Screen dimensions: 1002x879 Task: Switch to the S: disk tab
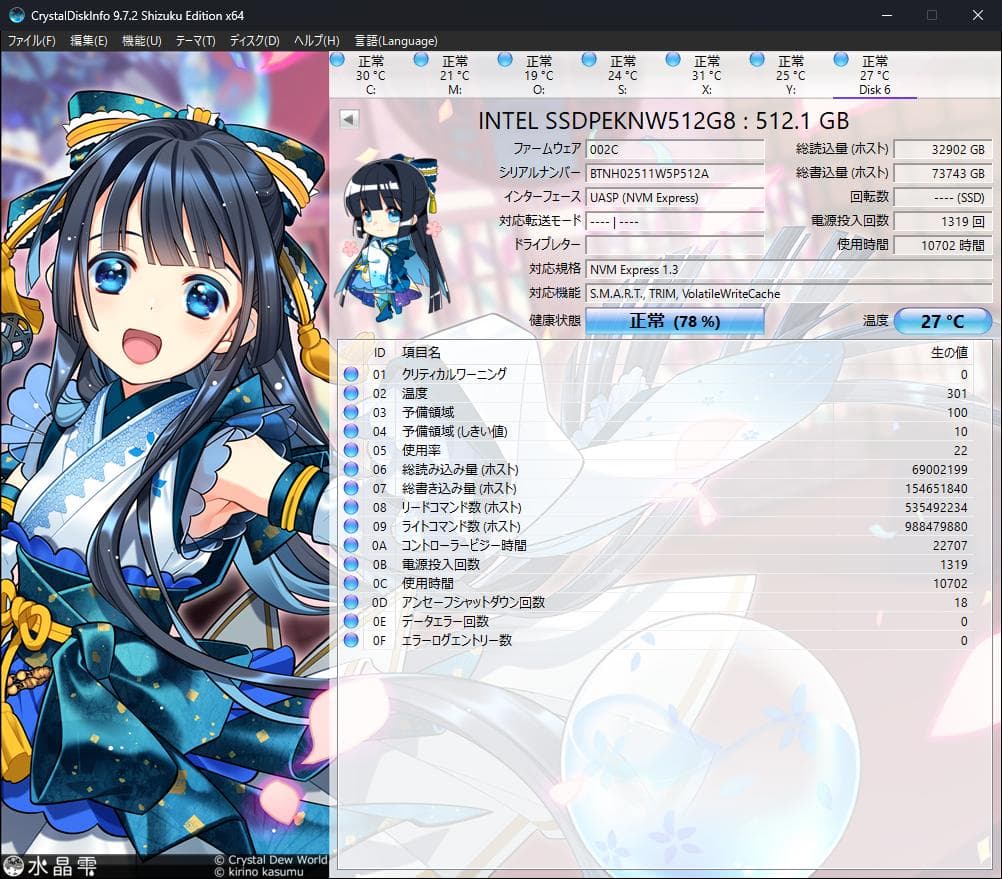(x=622, y=75)
